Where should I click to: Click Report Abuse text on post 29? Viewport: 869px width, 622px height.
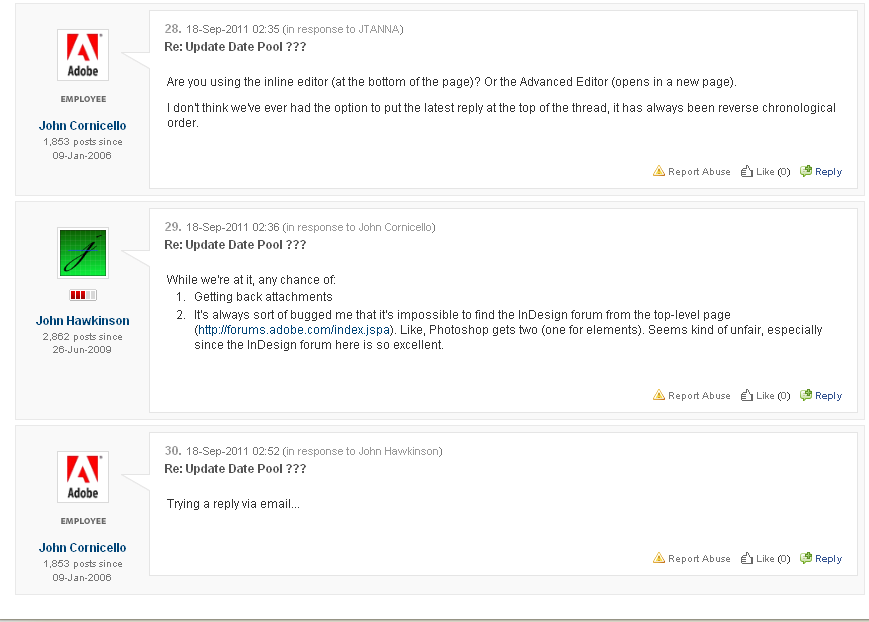click(699, 396)
